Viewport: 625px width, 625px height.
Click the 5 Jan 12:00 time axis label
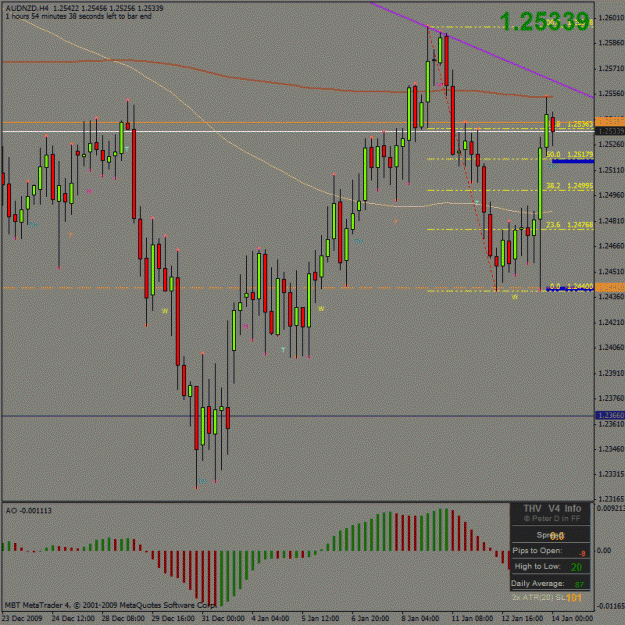322,618
